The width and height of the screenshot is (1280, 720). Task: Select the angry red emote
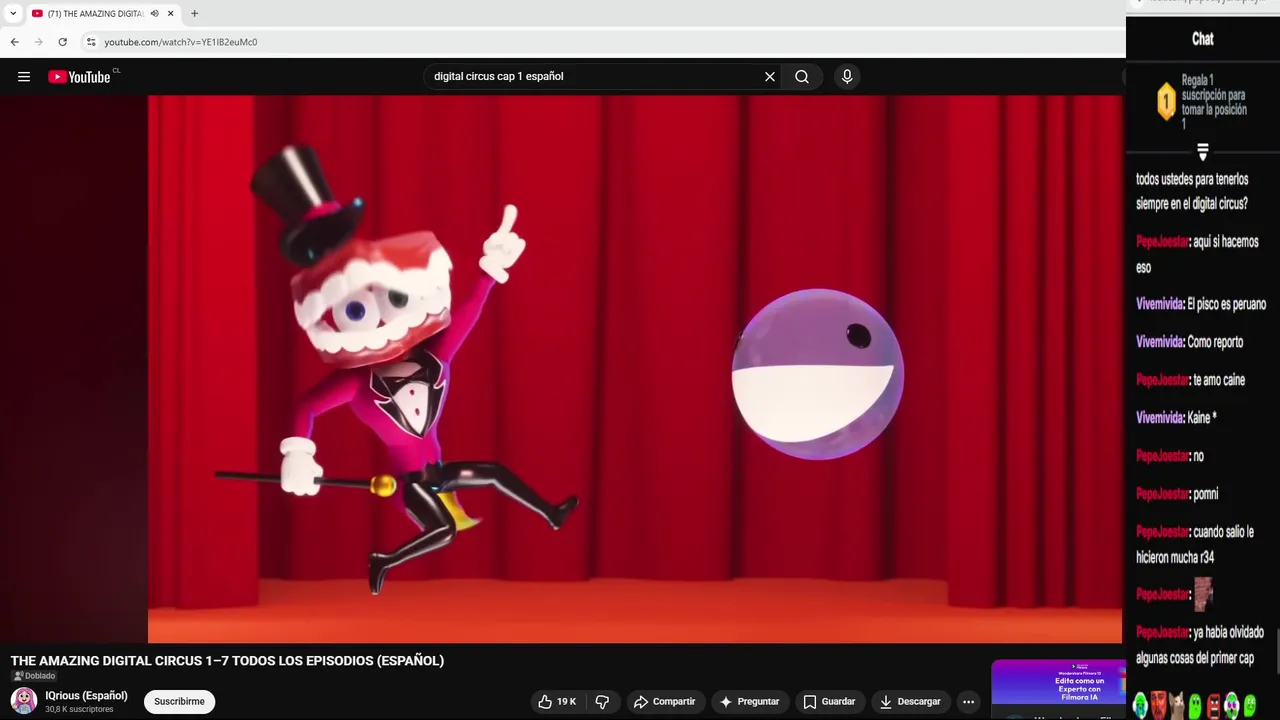[x=1213, y=705]
